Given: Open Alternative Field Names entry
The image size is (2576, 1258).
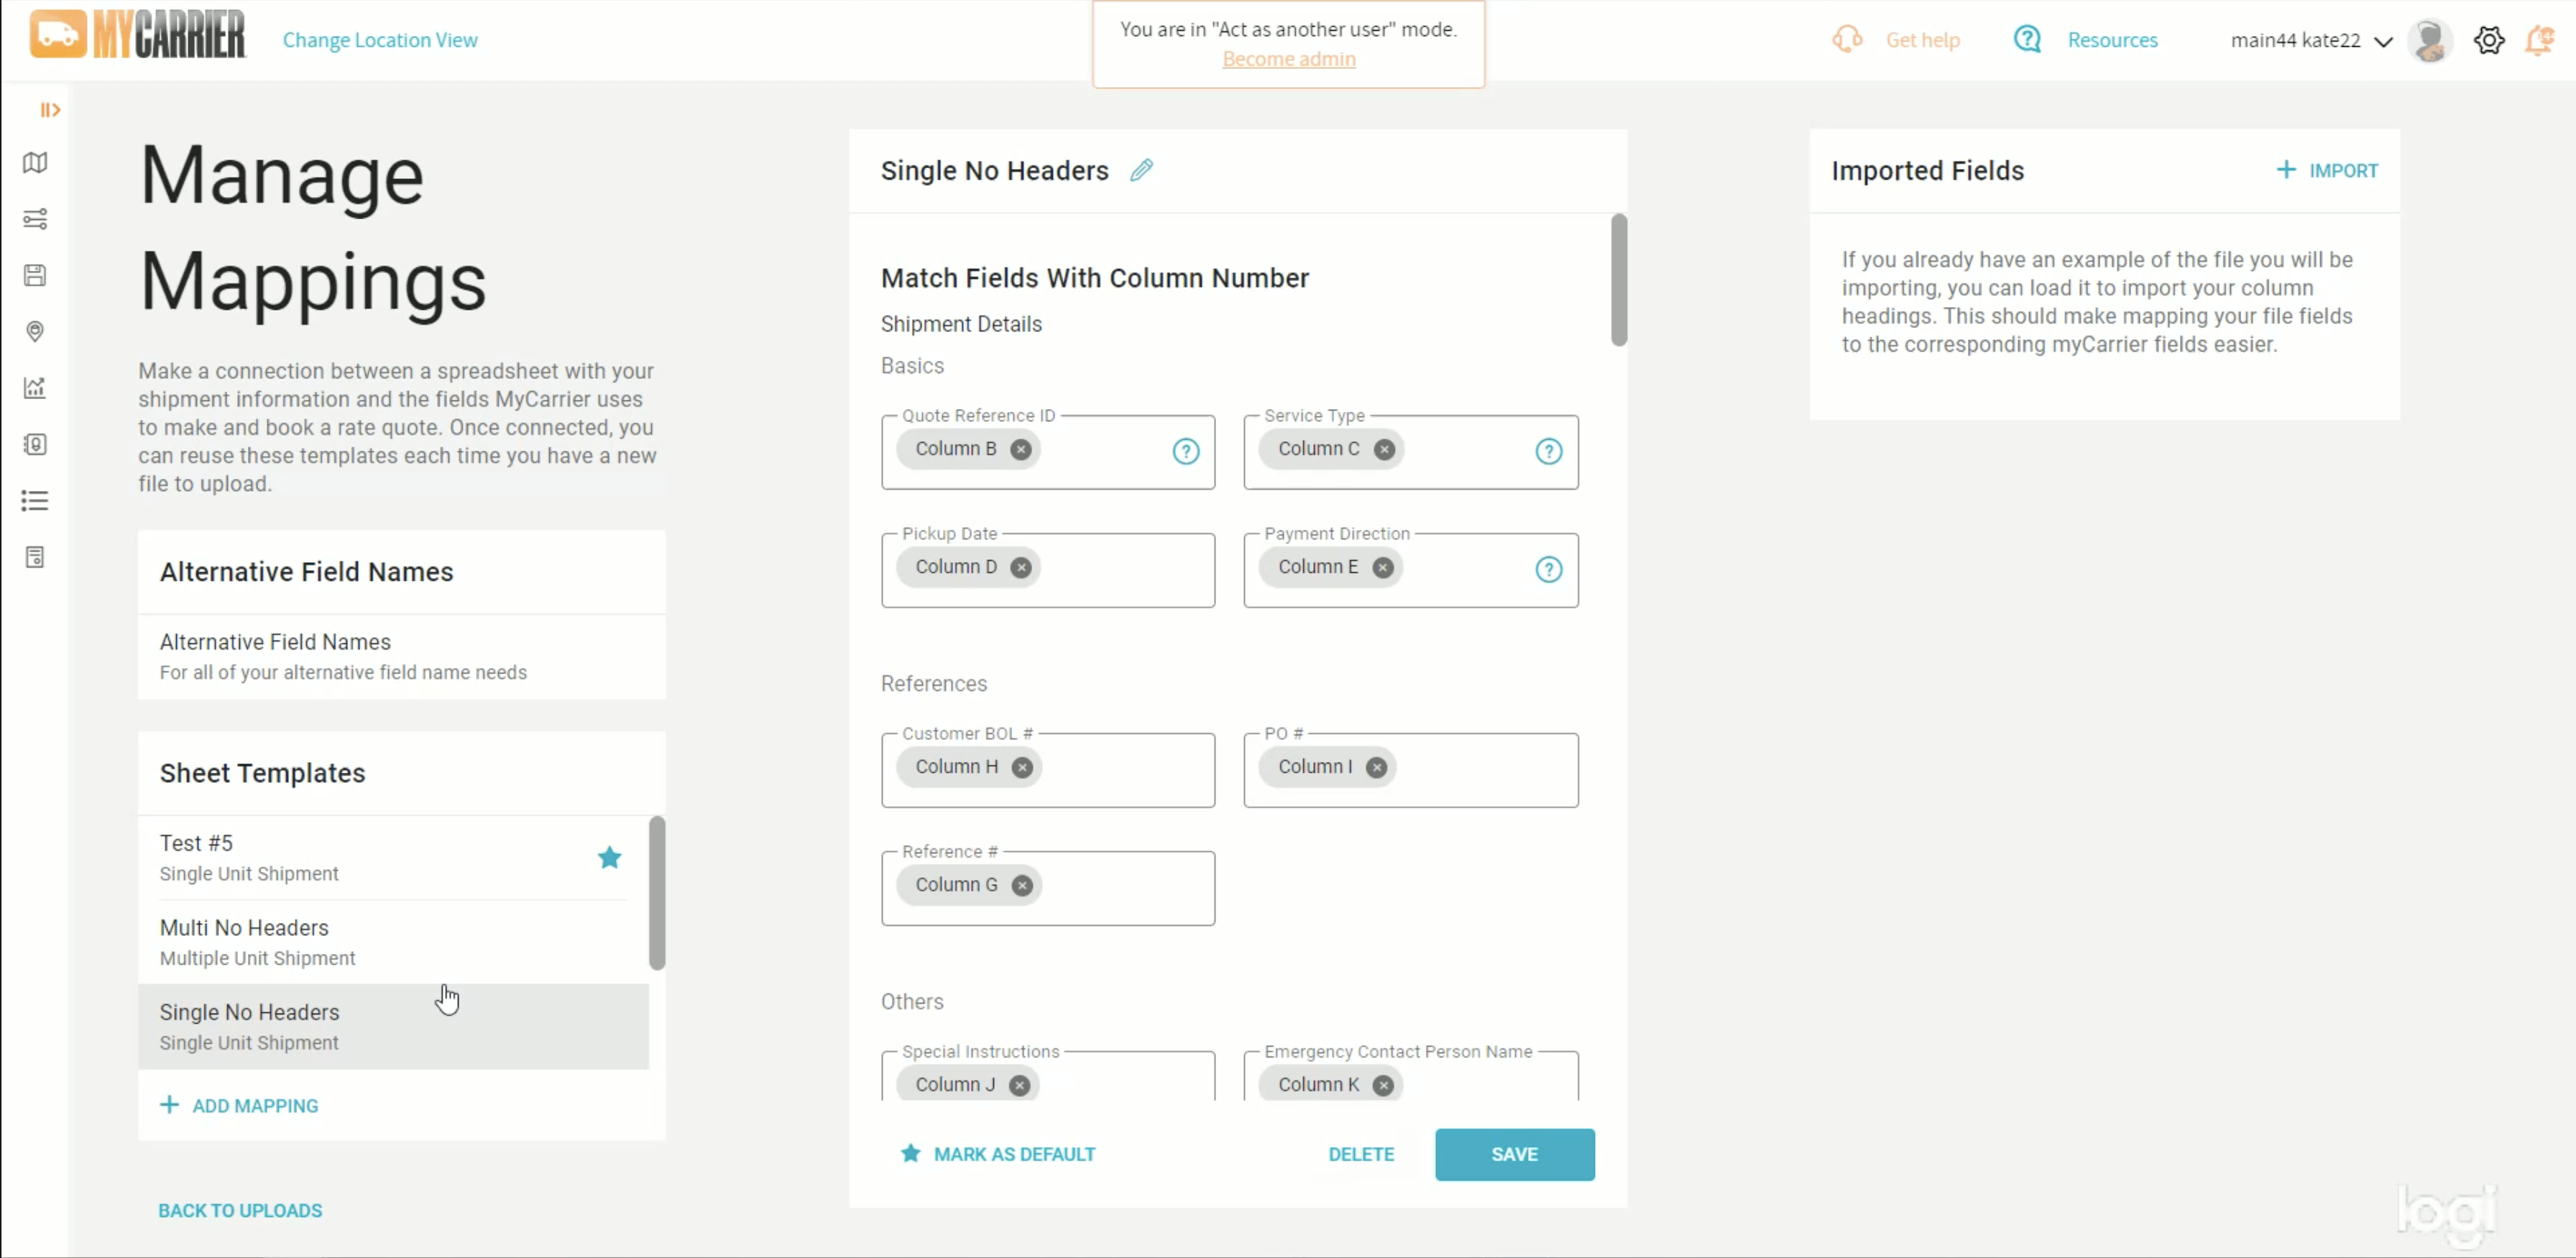Looking at the screenshot, I should pyautogui.click(x=401, y=656).
